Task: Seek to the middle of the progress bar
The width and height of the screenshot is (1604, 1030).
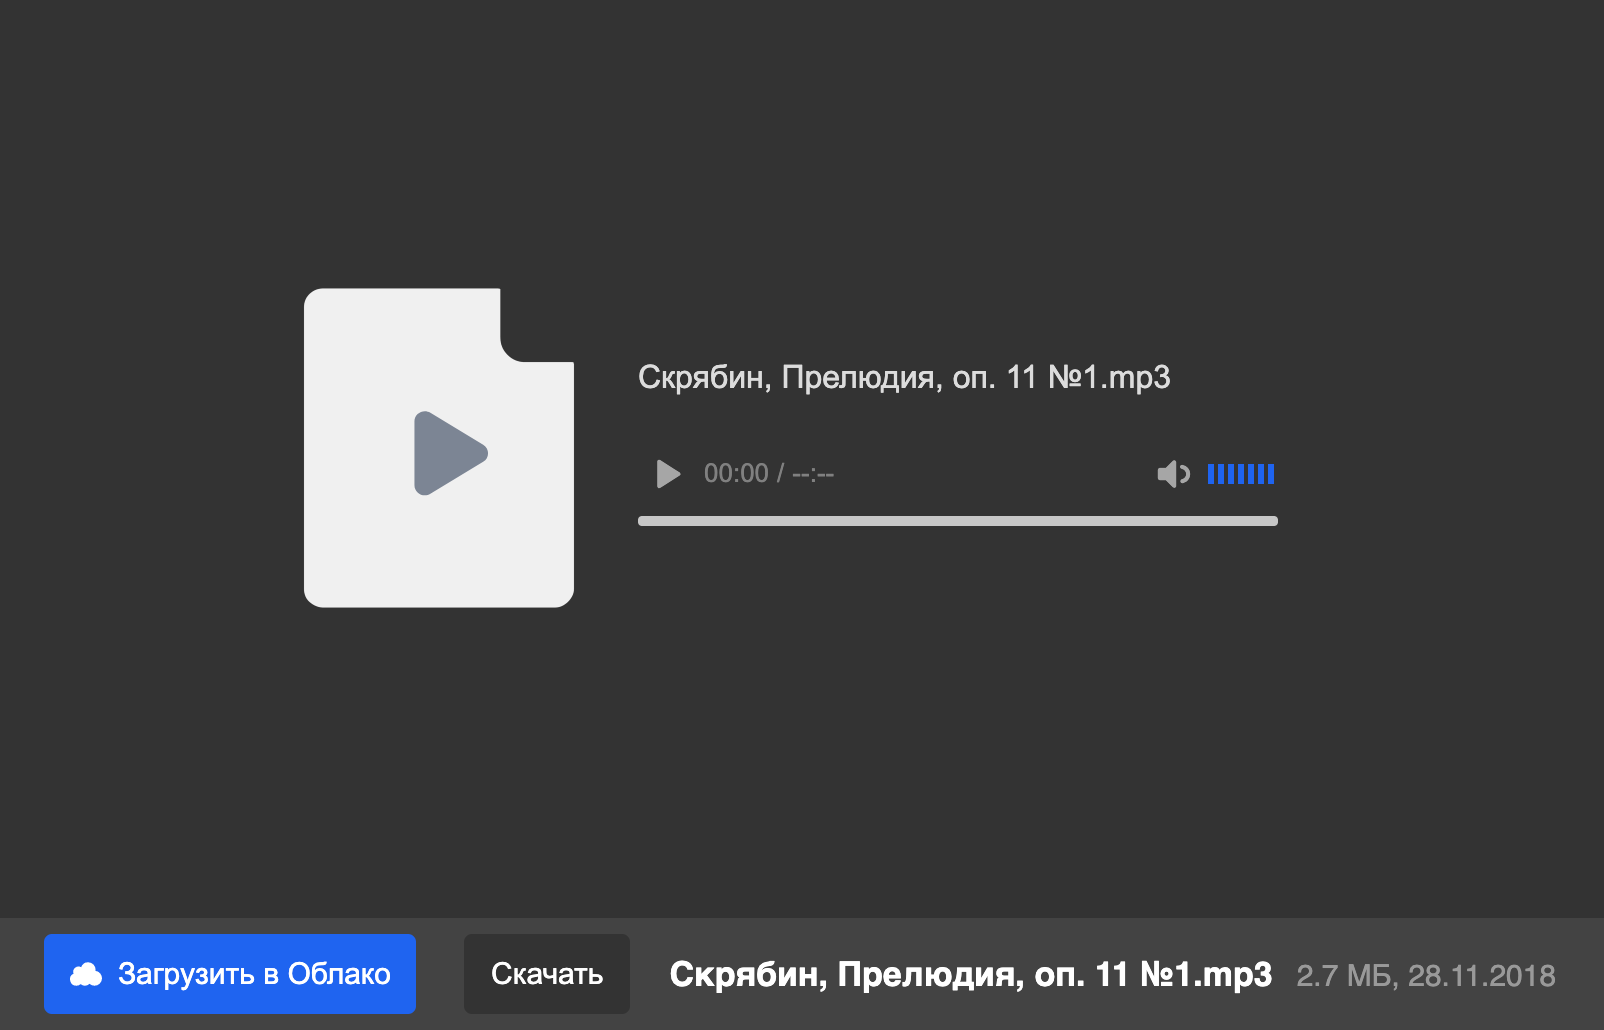Action: coord(958,521)
